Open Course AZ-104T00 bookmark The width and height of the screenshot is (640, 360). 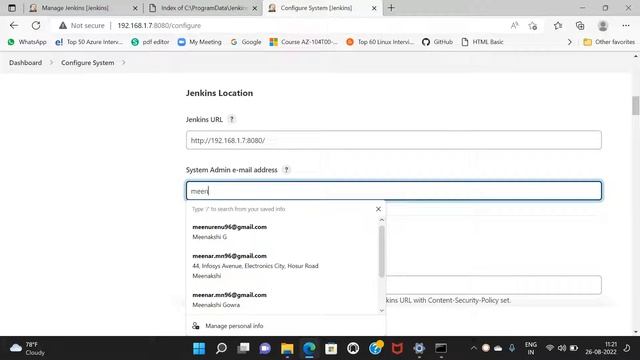click(x=304, y=42)
